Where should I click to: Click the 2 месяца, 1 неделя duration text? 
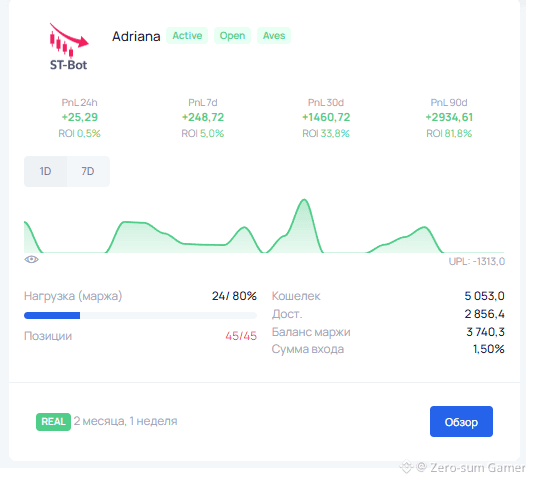coord(125,421)
